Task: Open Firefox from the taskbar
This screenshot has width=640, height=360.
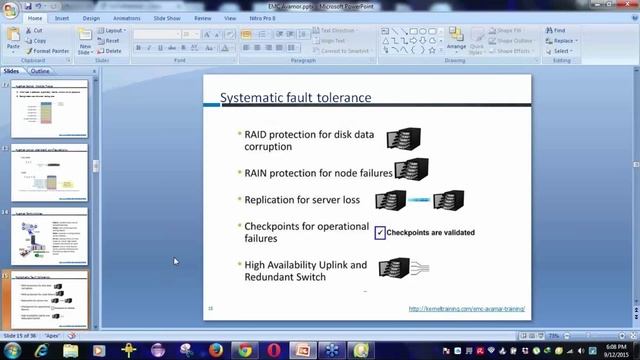Action: (216, 350)
